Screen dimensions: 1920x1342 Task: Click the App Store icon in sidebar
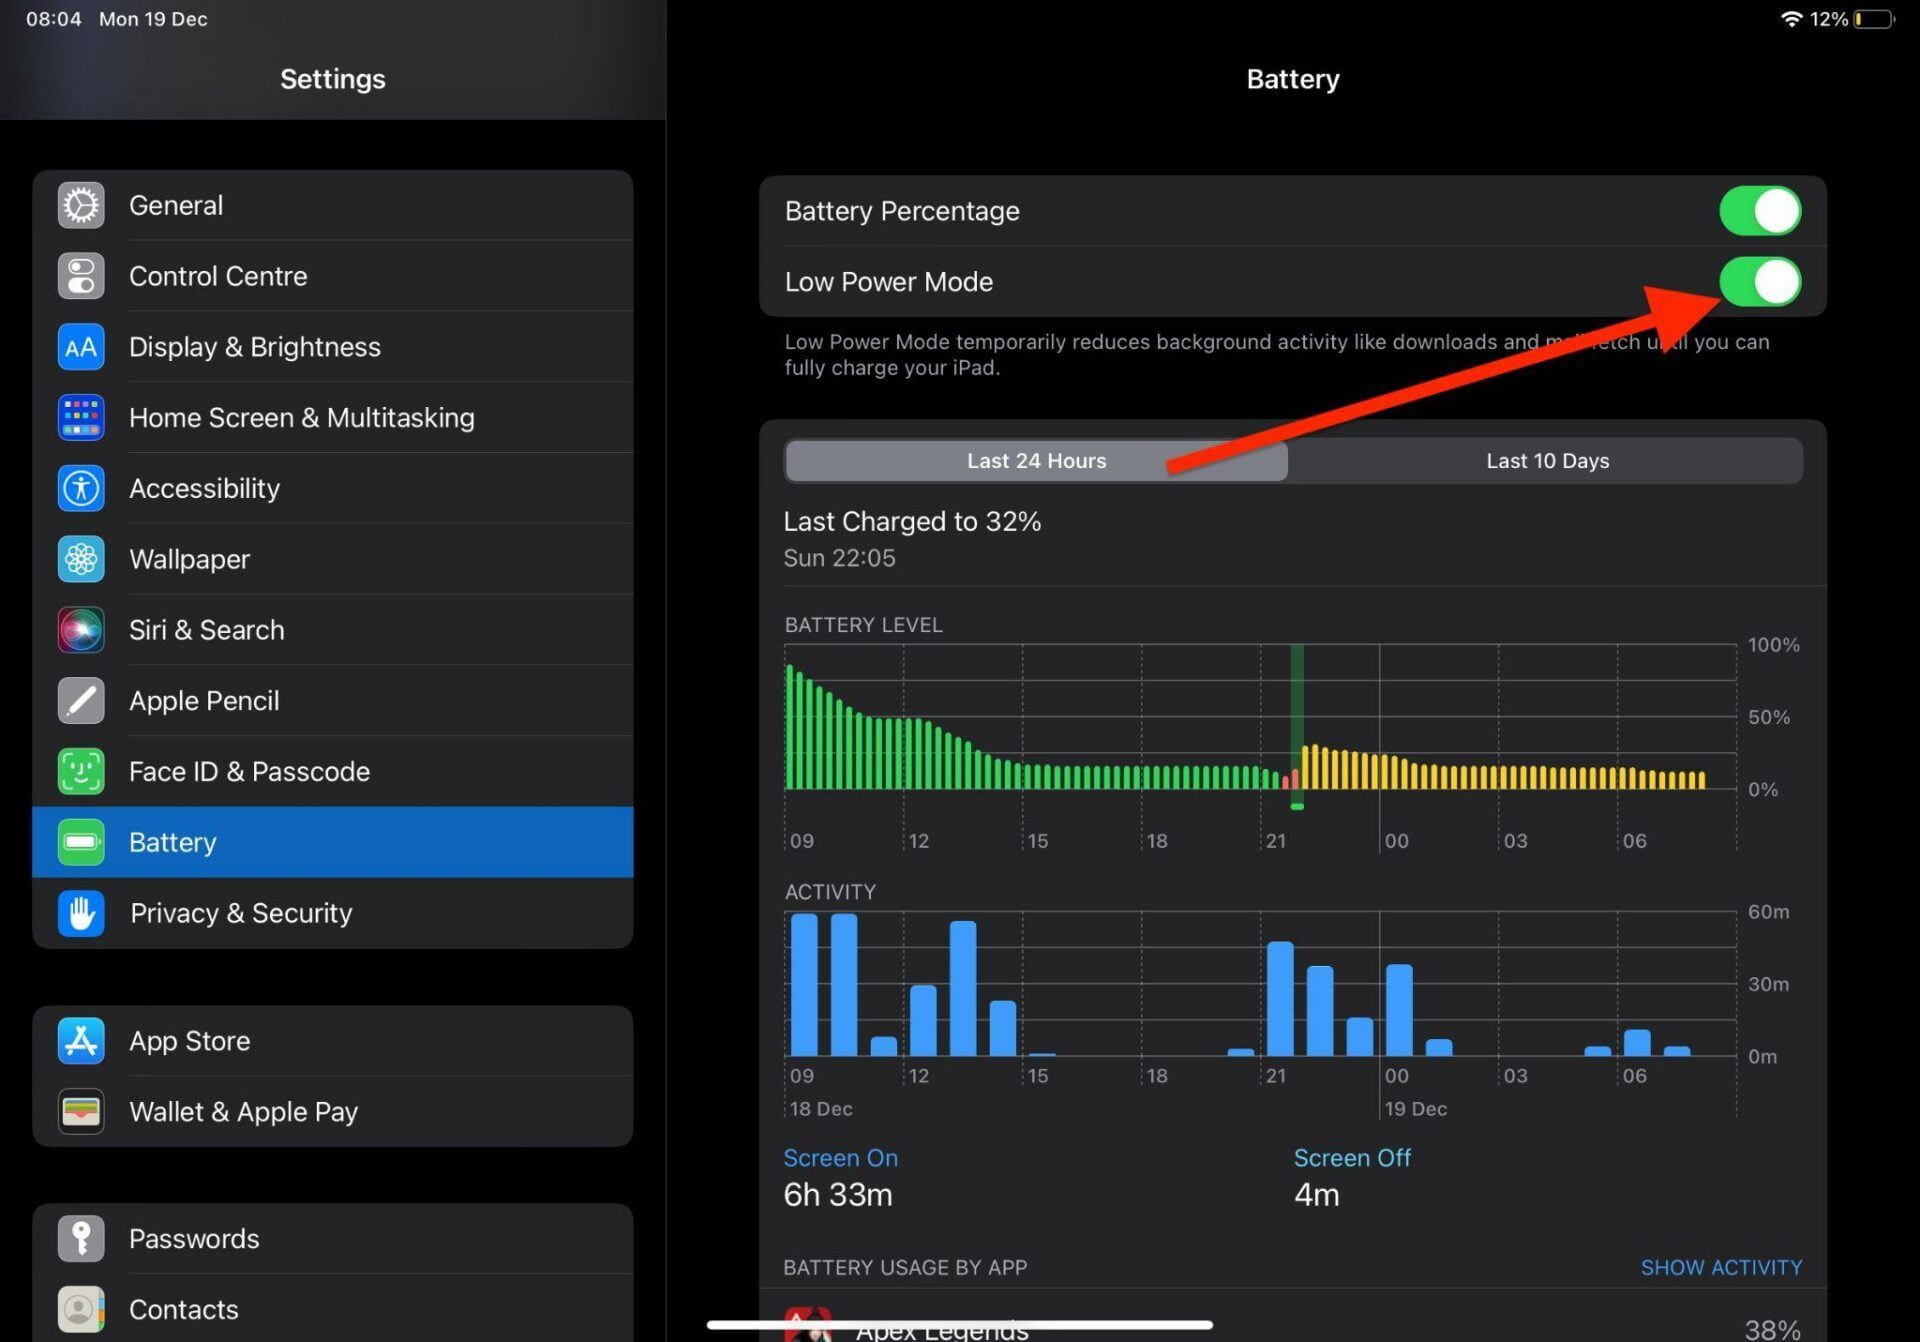tap(80, 1040)
